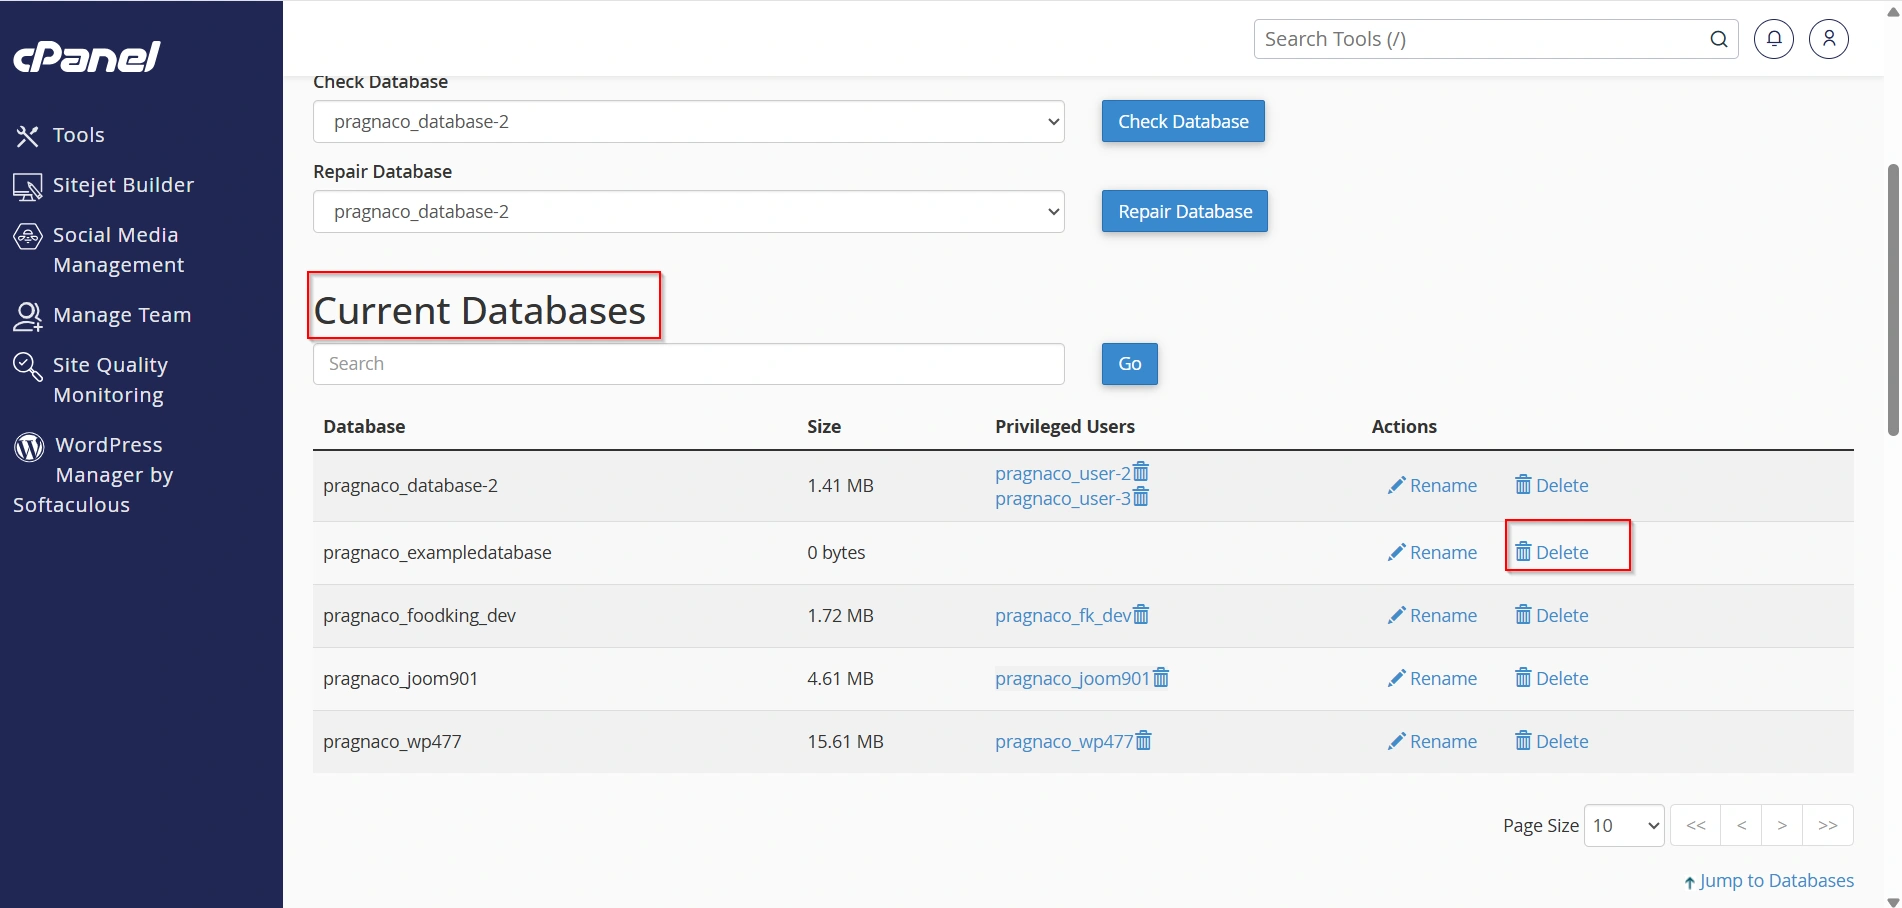Delete pragnaco_wp477 database
This screenshot has width=1902, height=908.
[1552, 741]
